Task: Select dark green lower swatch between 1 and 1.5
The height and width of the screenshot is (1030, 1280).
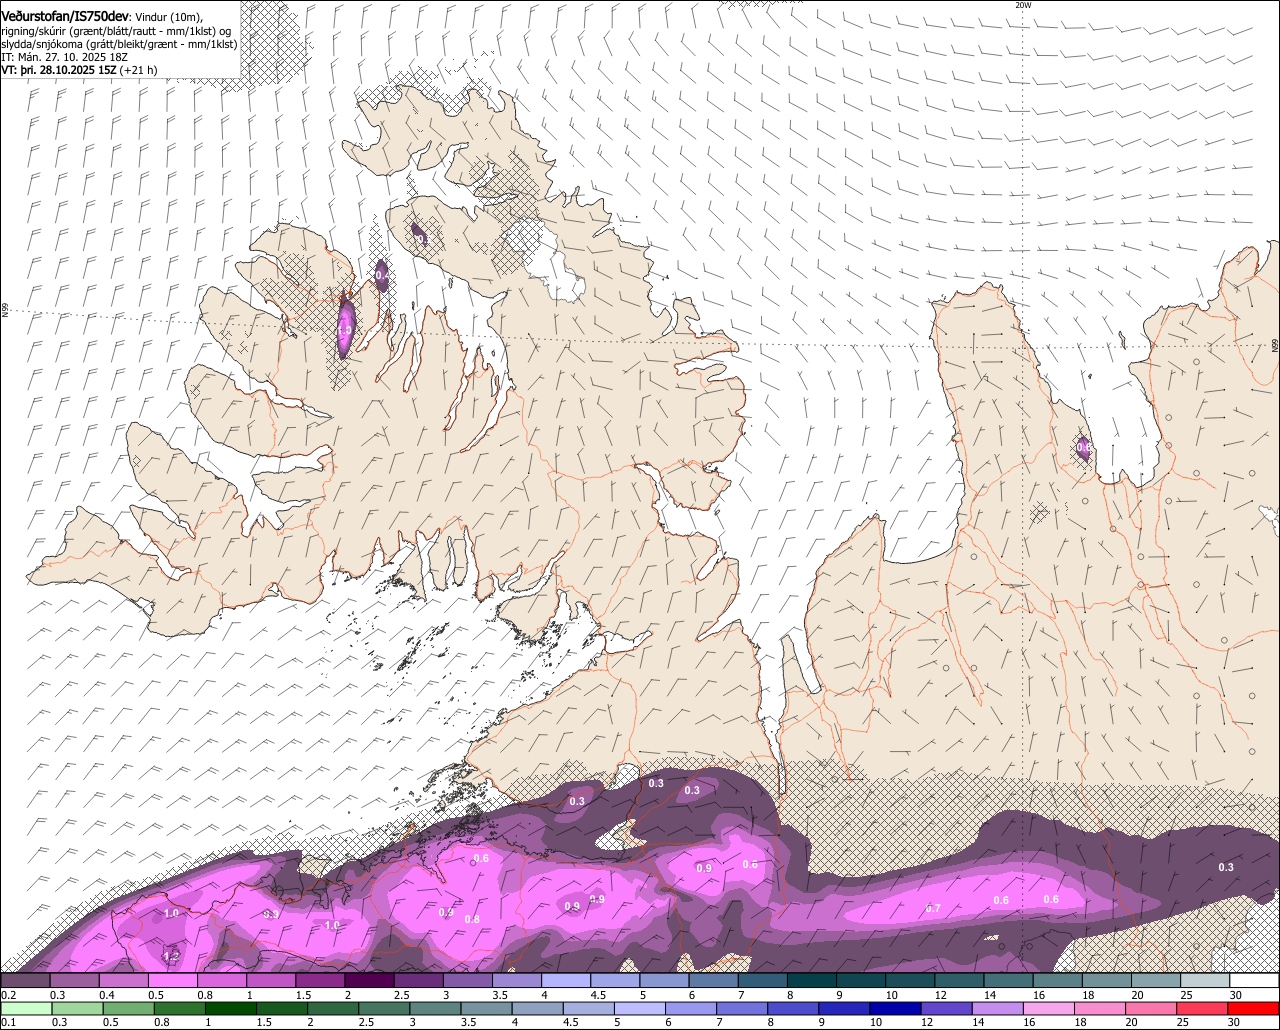Action: 231,1008
